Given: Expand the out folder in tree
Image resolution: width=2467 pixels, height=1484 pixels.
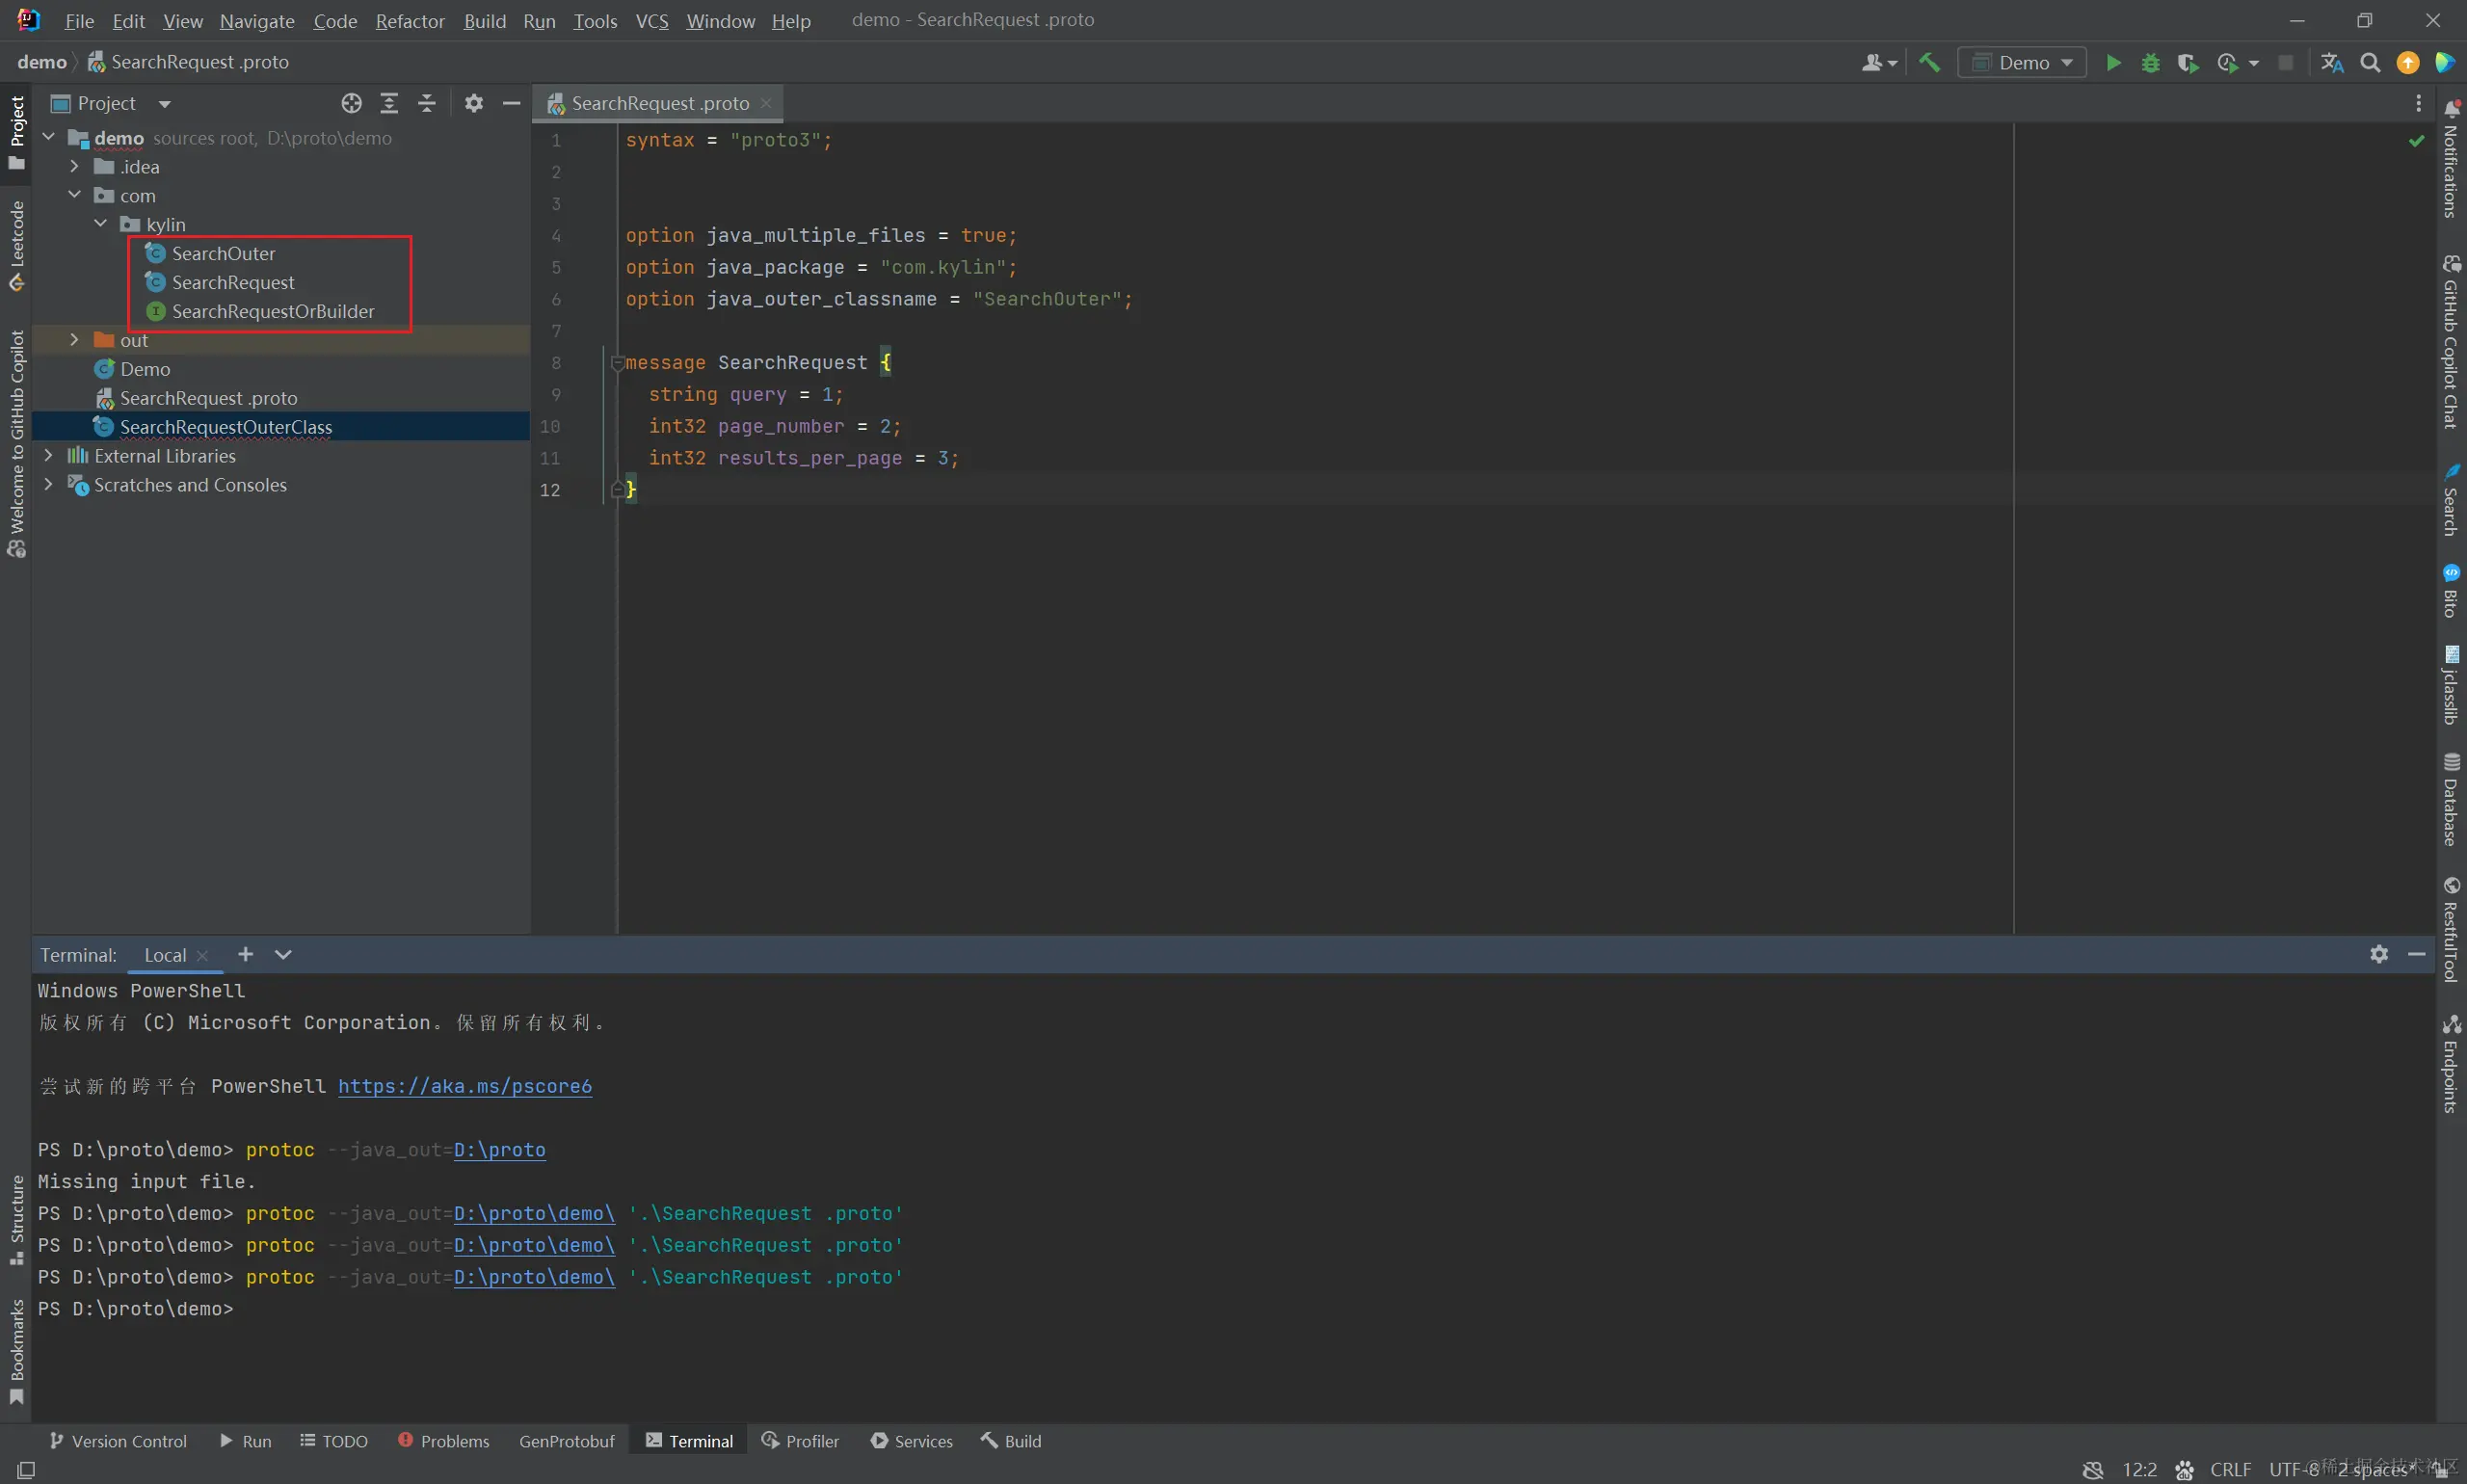Looking at the screenshot, I should [74, 340].
